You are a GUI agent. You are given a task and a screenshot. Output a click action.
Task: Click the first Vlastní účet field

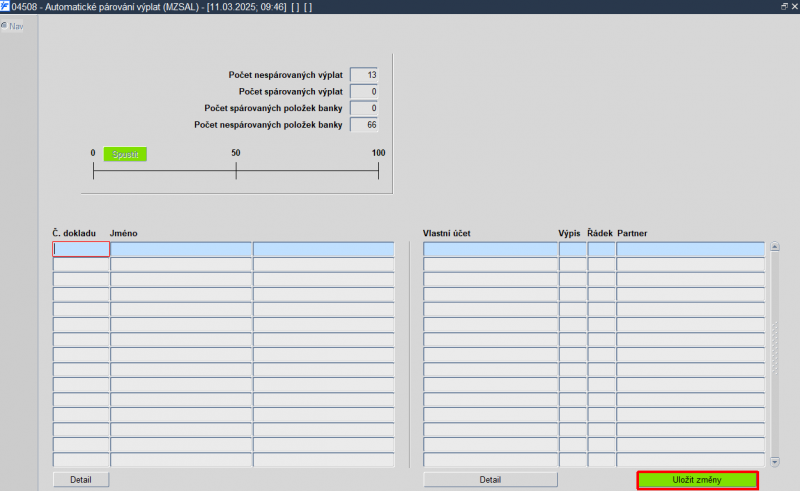click(490, 249)
